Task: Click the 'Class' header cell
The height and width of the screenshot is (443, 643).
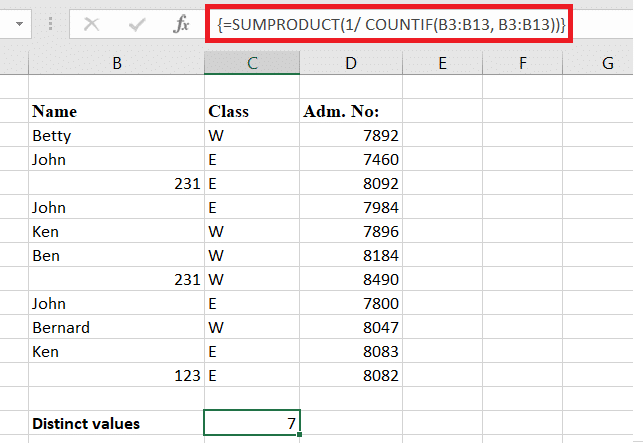Action: [251, 111]
